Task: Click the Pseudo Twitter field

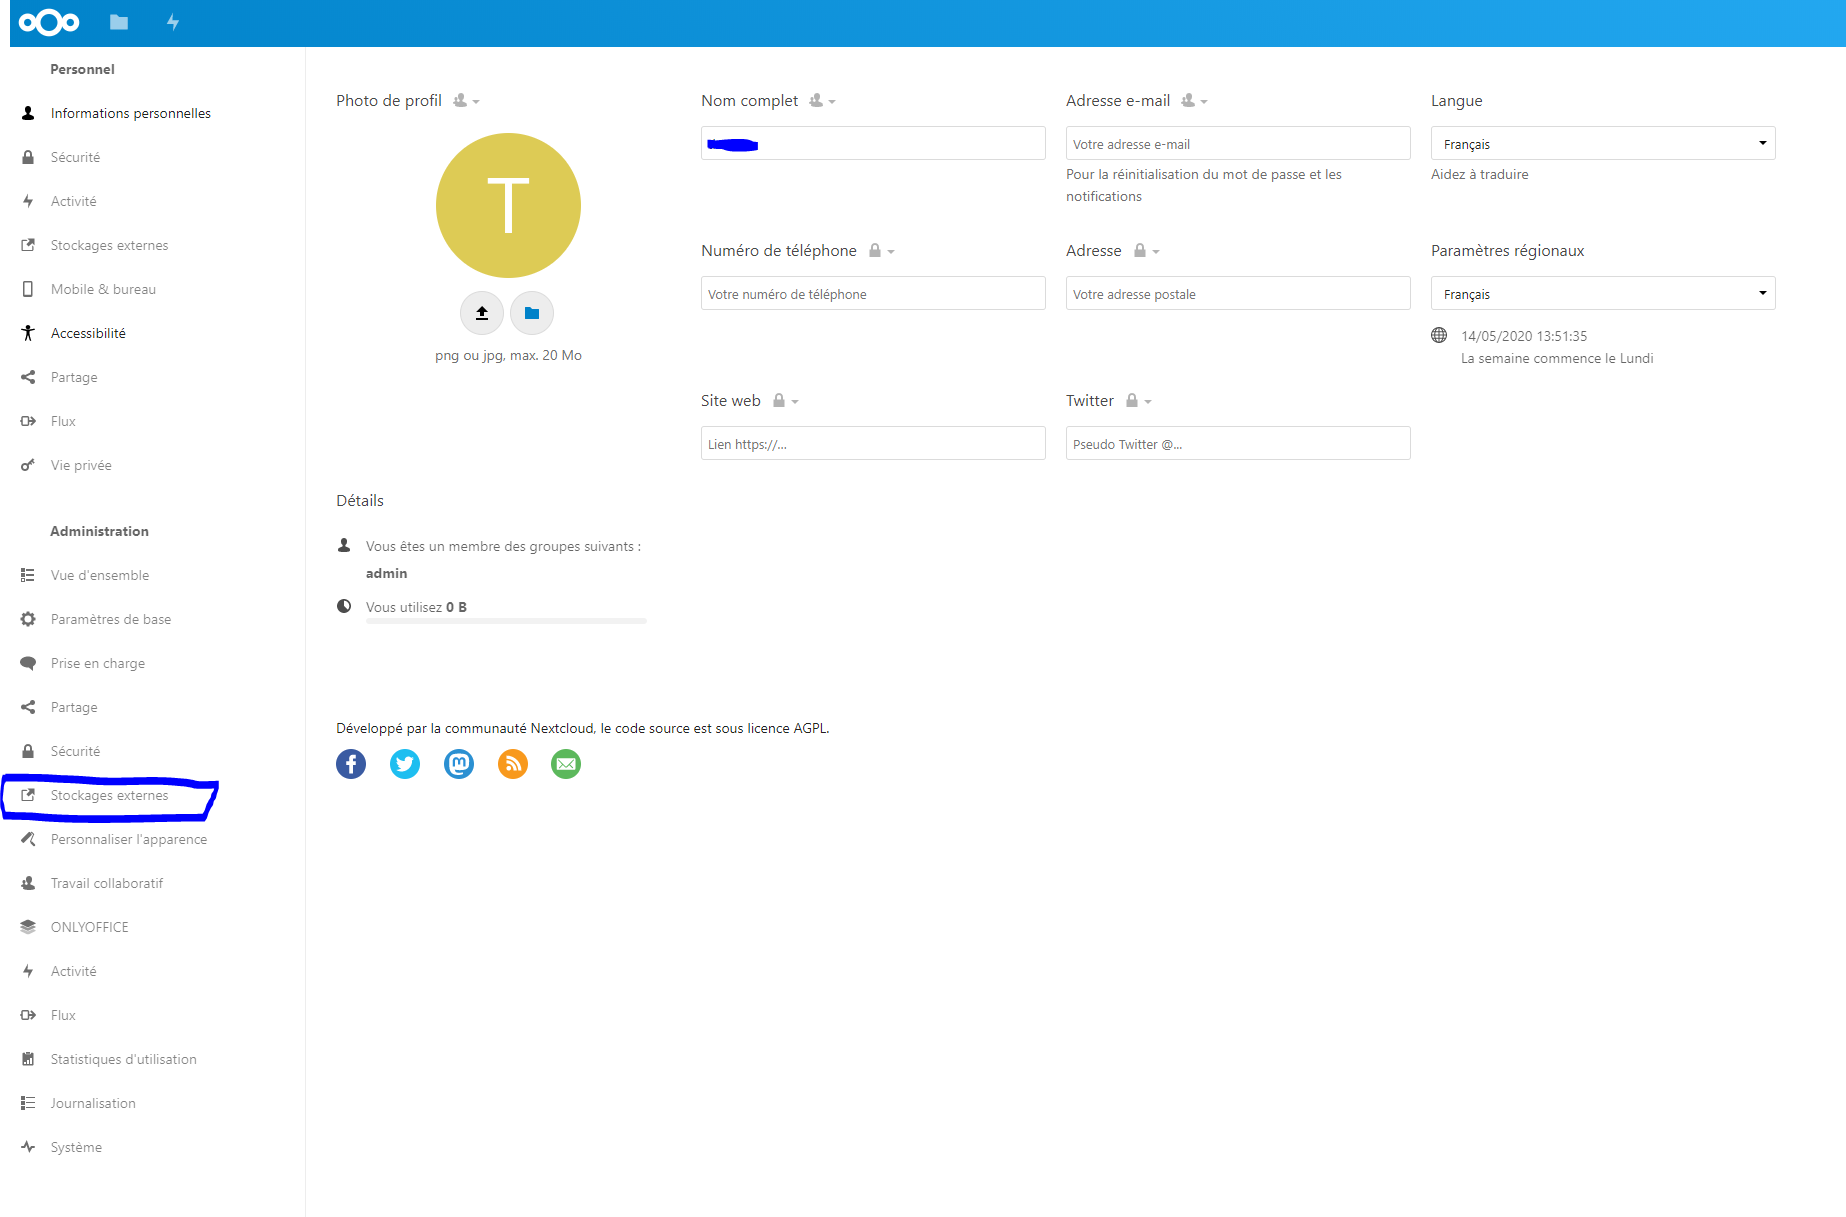Action: point(1238,443)
